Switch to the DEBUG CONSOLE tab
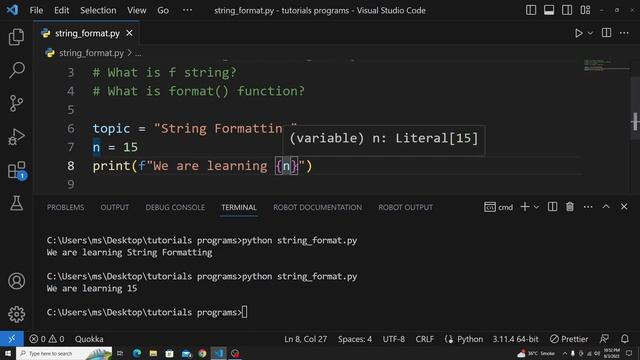 pos(175,207)
